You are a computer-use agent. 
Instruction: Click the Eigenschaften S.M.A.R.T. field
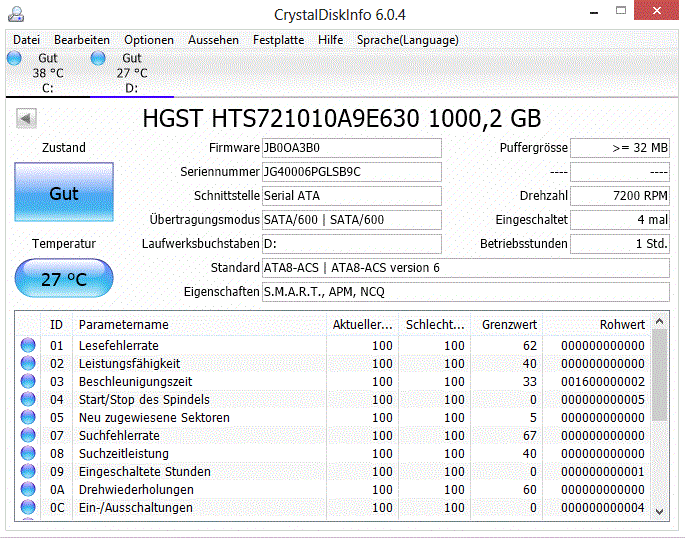coord(466,292)
